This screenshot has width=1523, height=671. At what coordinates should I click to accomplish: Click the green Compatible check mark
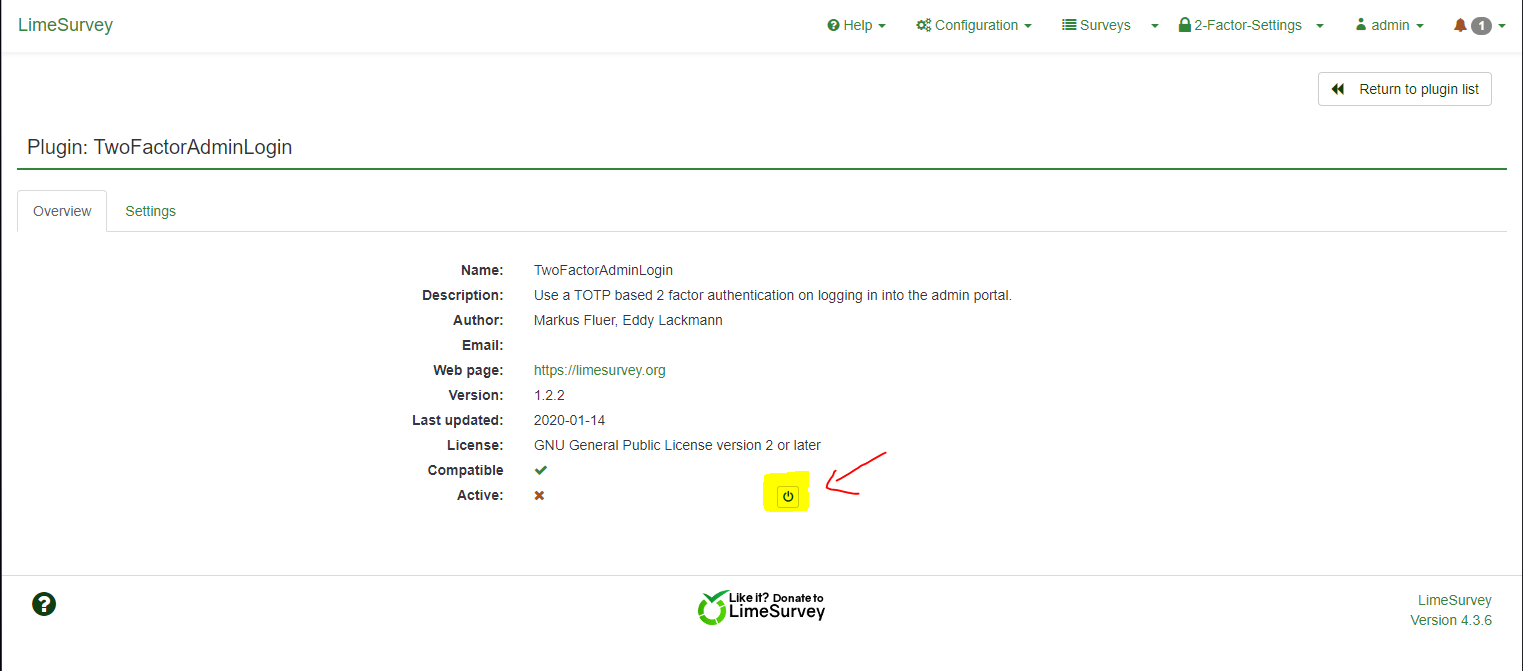541,470
